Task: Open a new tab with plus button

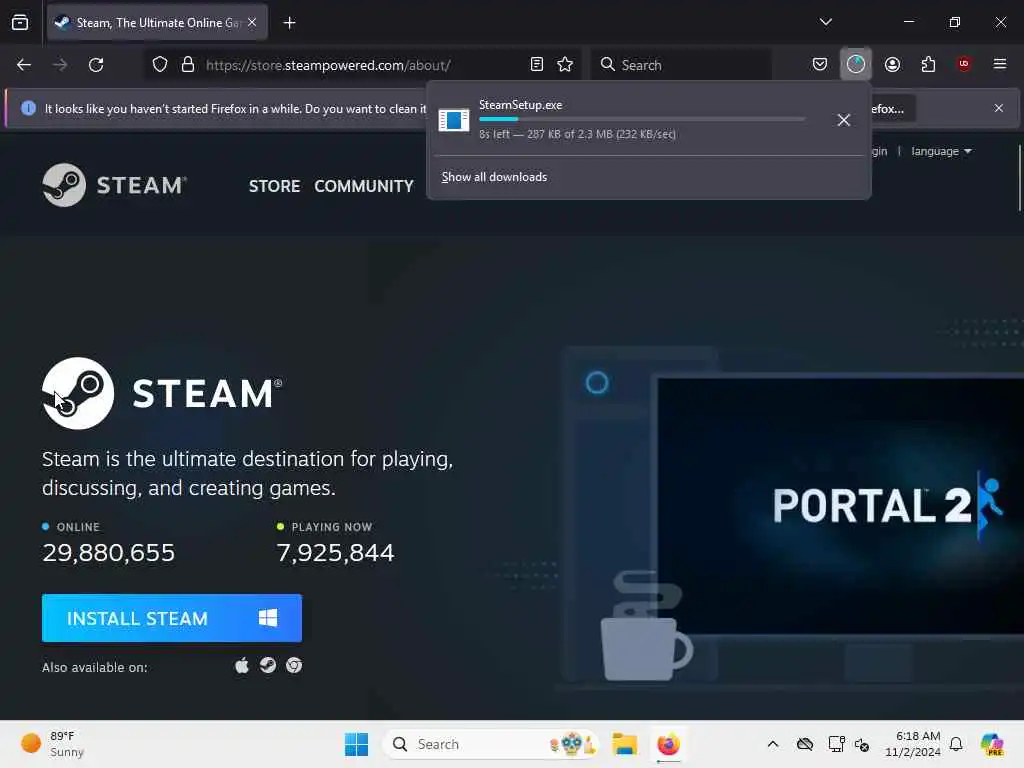Action: [289, 23]
